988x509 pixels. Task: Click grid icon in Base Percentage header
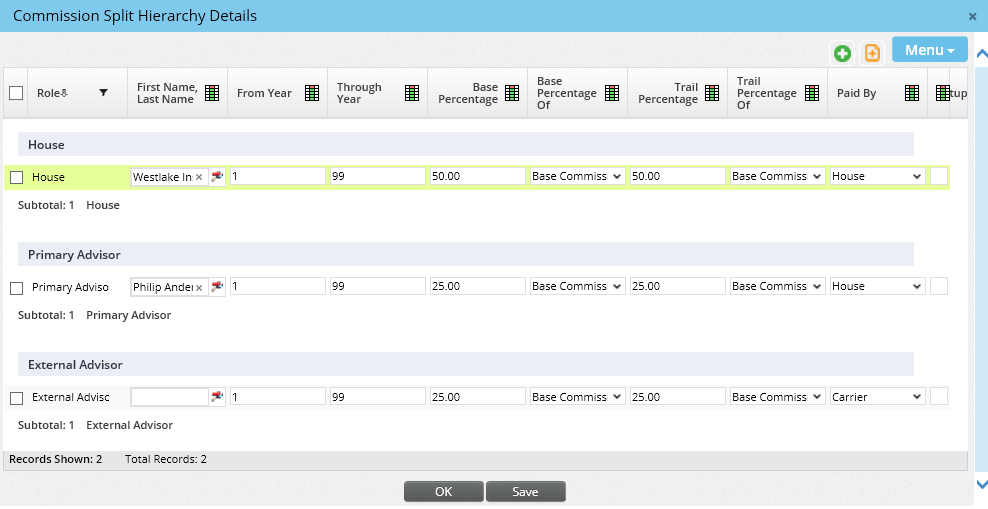[512, 93]
